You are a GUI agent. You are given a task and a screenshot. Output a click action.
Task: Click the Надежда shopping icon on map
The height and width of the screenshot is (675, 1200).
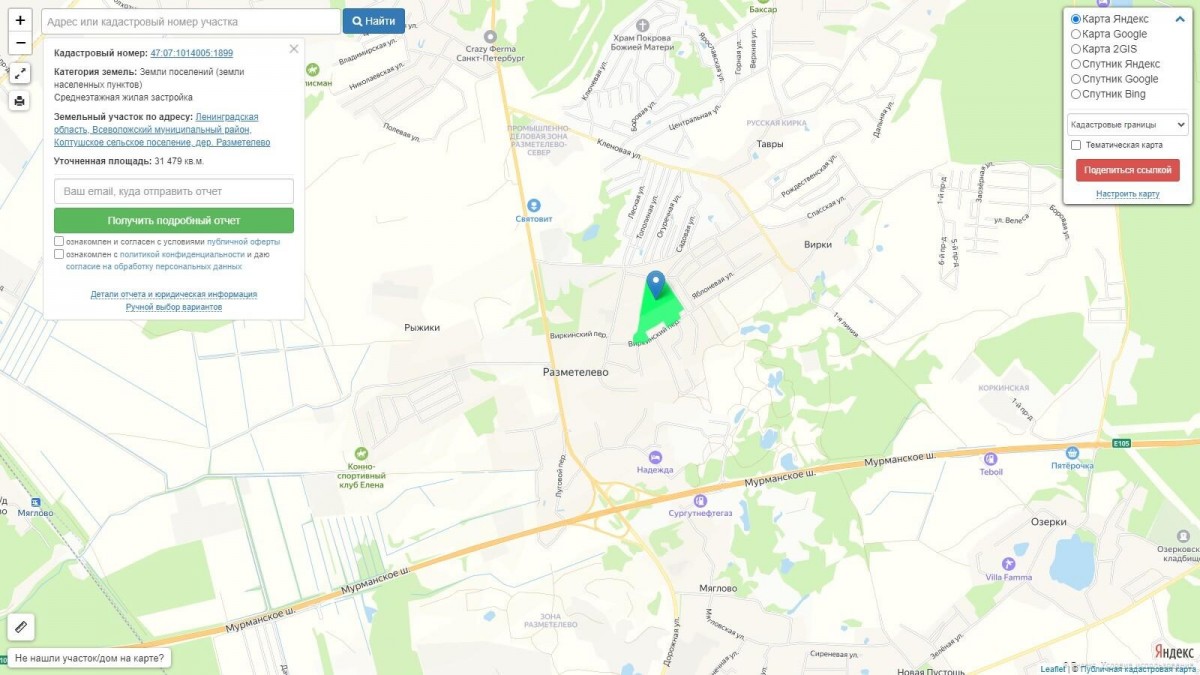click(x=655, y=456)
